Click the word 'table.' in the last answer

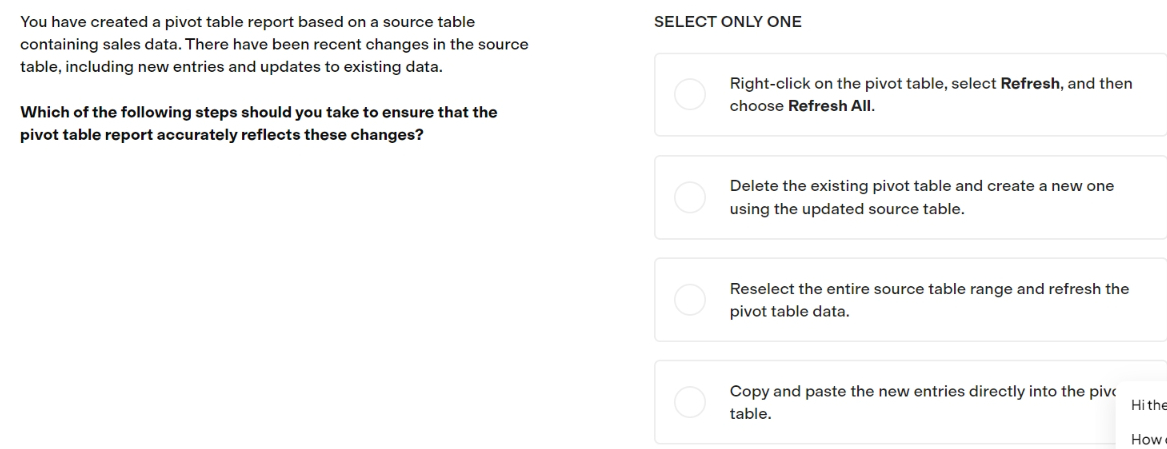tap(750, 414)
